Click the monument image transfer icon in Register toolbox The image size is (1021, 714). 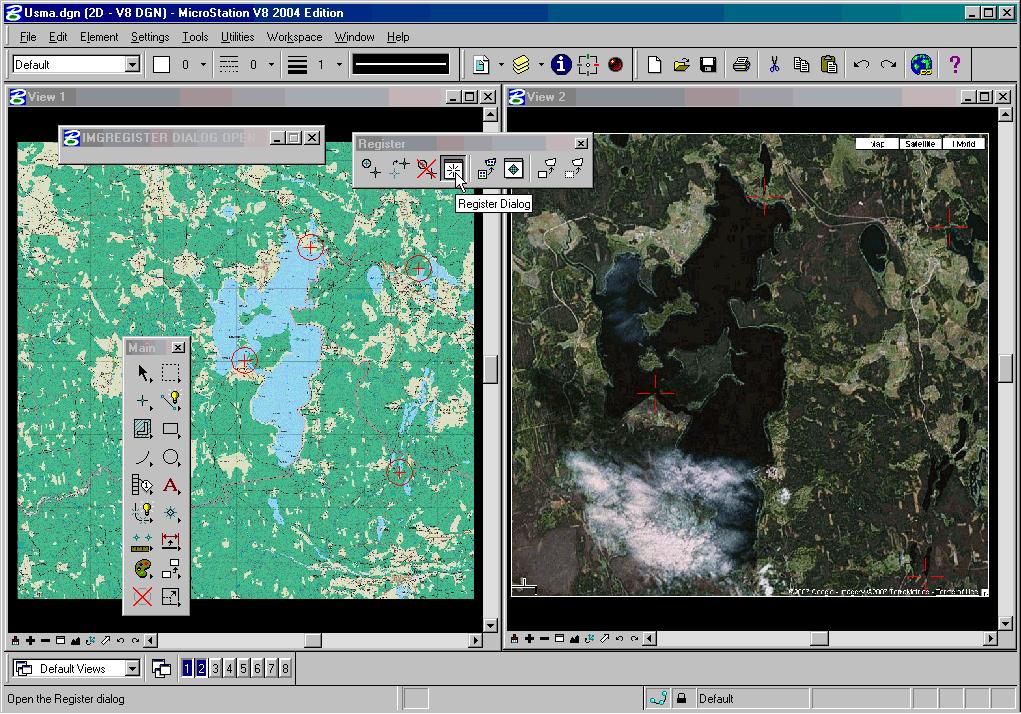486,169
